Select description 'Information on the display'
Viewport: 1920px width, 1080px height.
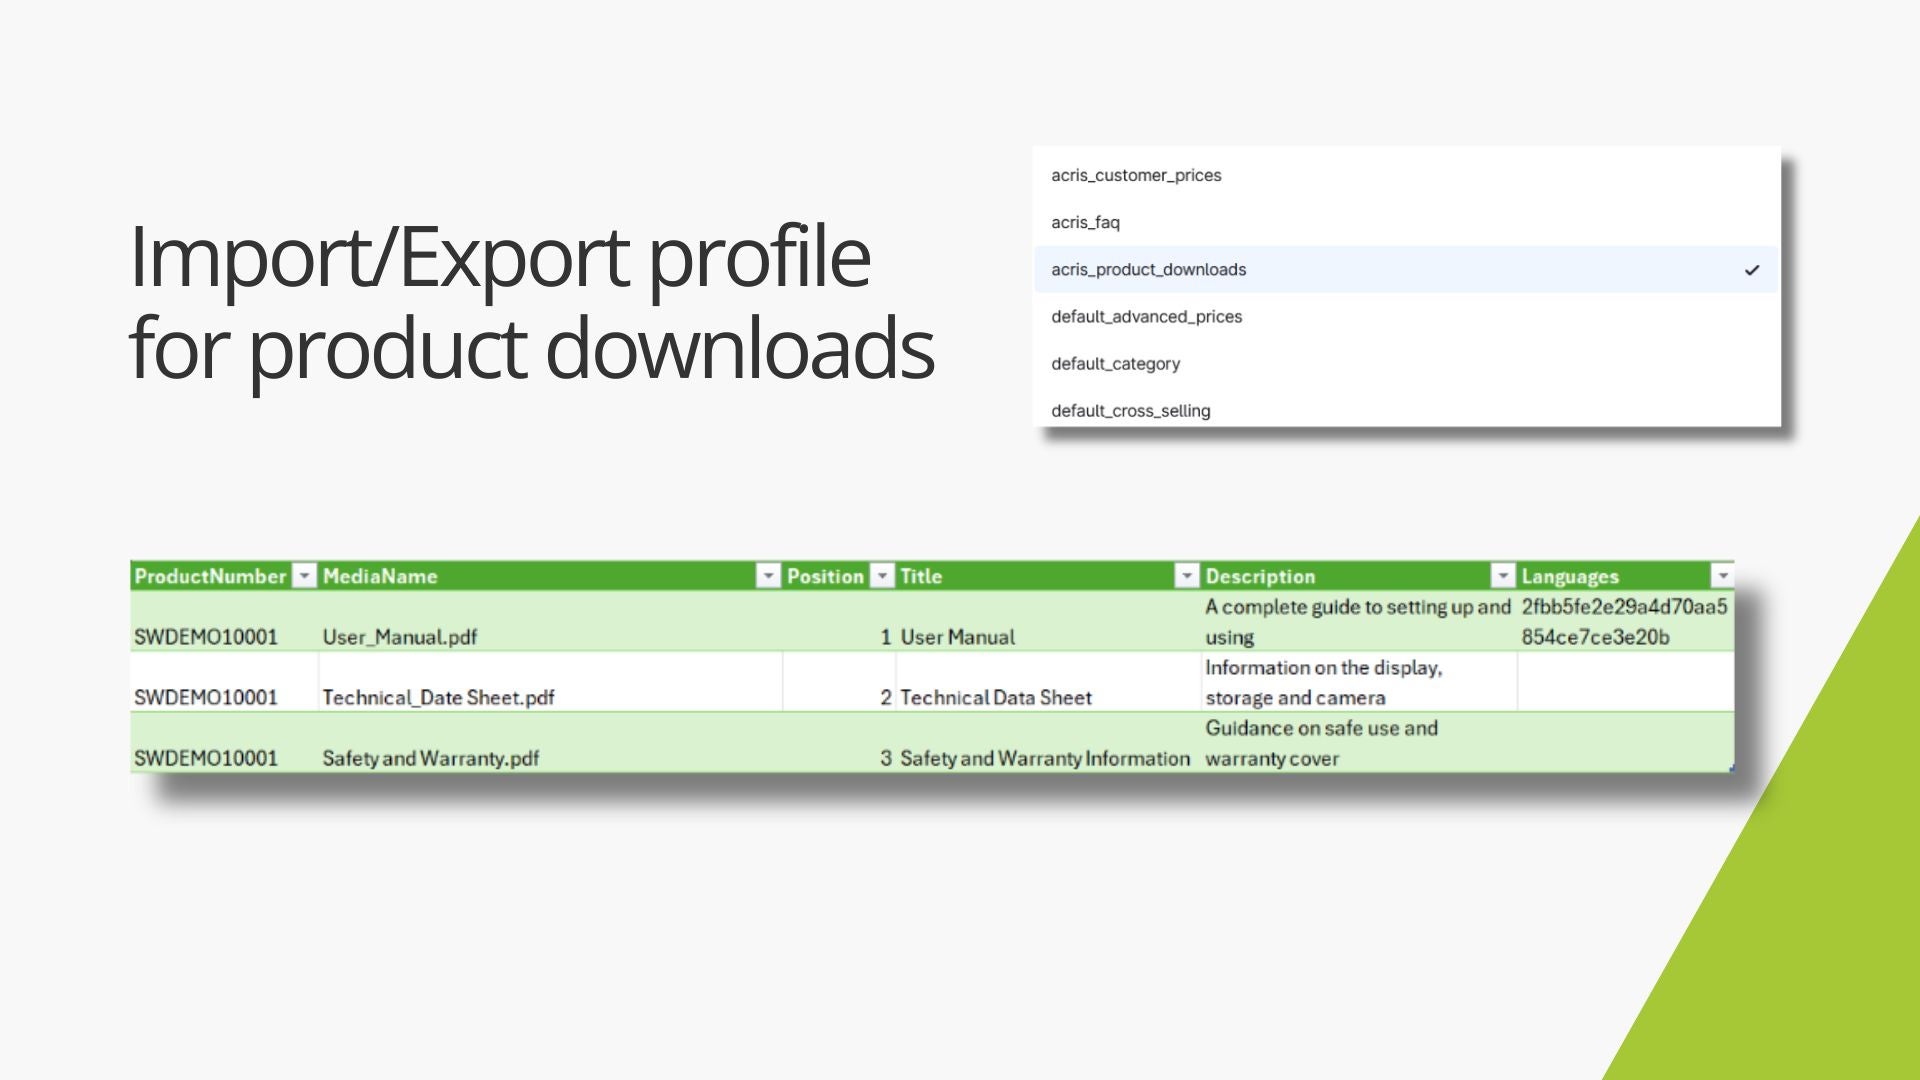(x=1359, y=682)
